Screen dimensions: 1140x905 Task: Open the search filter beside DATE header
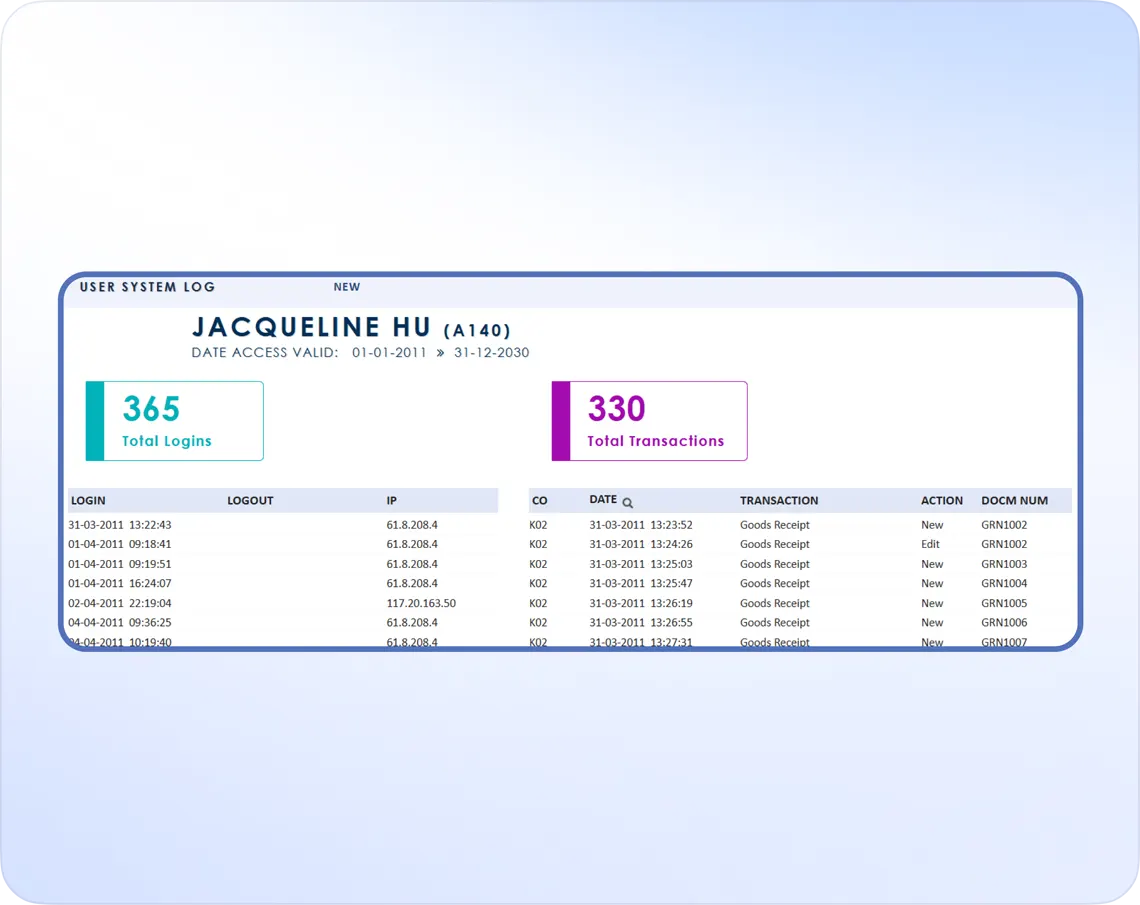click(628, 502)
